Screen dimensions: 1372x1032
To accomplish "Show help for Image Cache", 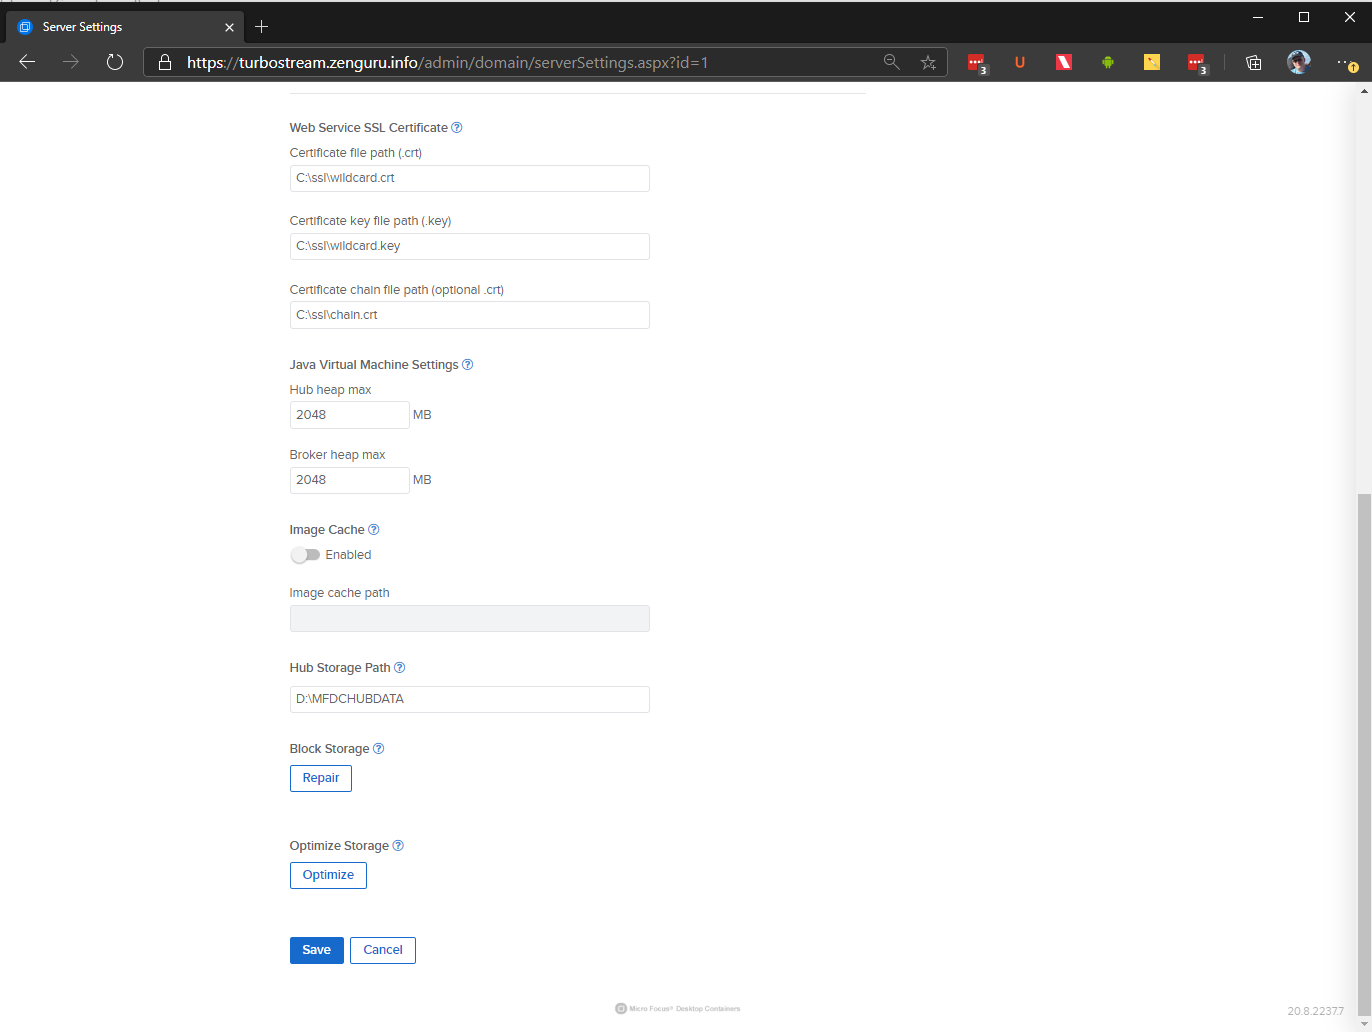I will [374, 530].
